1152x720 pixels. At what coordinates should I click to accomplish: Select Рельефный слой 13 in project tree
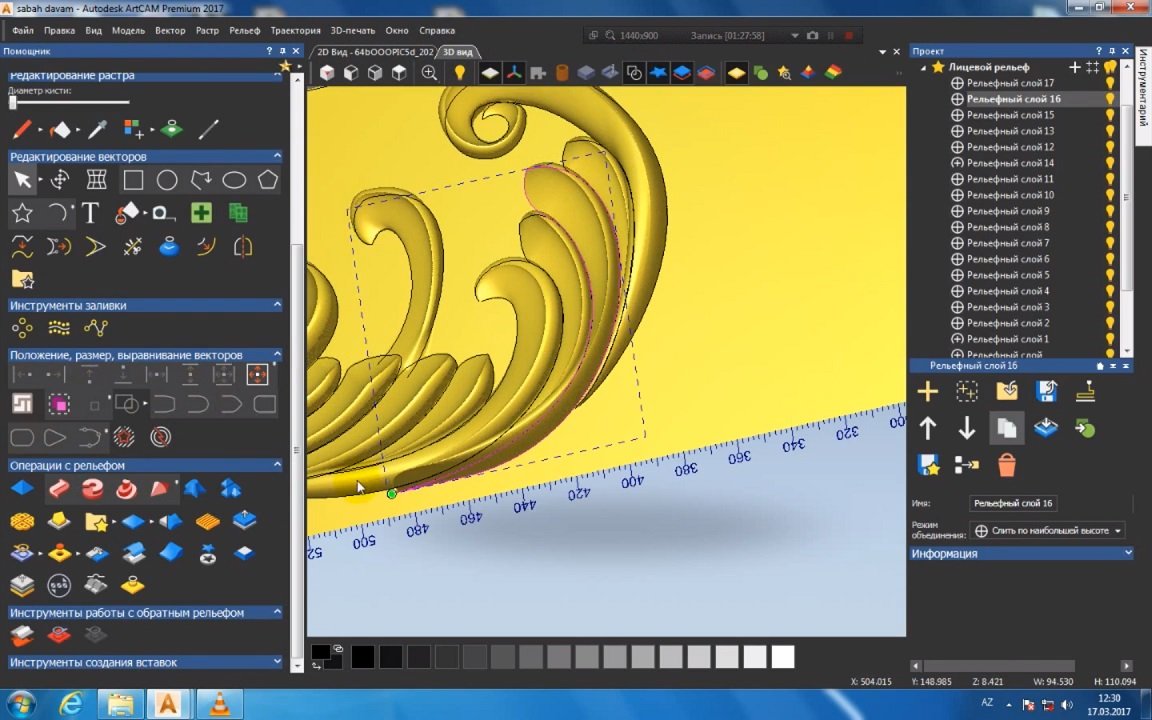coord(1010,131)
